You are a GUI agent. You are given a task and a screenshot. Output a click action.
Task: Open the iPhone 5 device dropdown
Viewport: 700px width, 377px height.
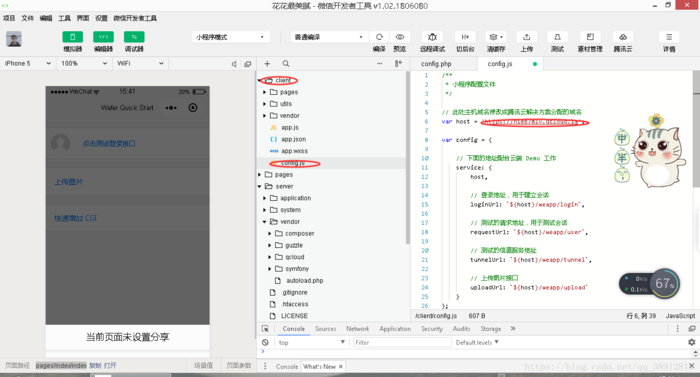pos(27,63)
